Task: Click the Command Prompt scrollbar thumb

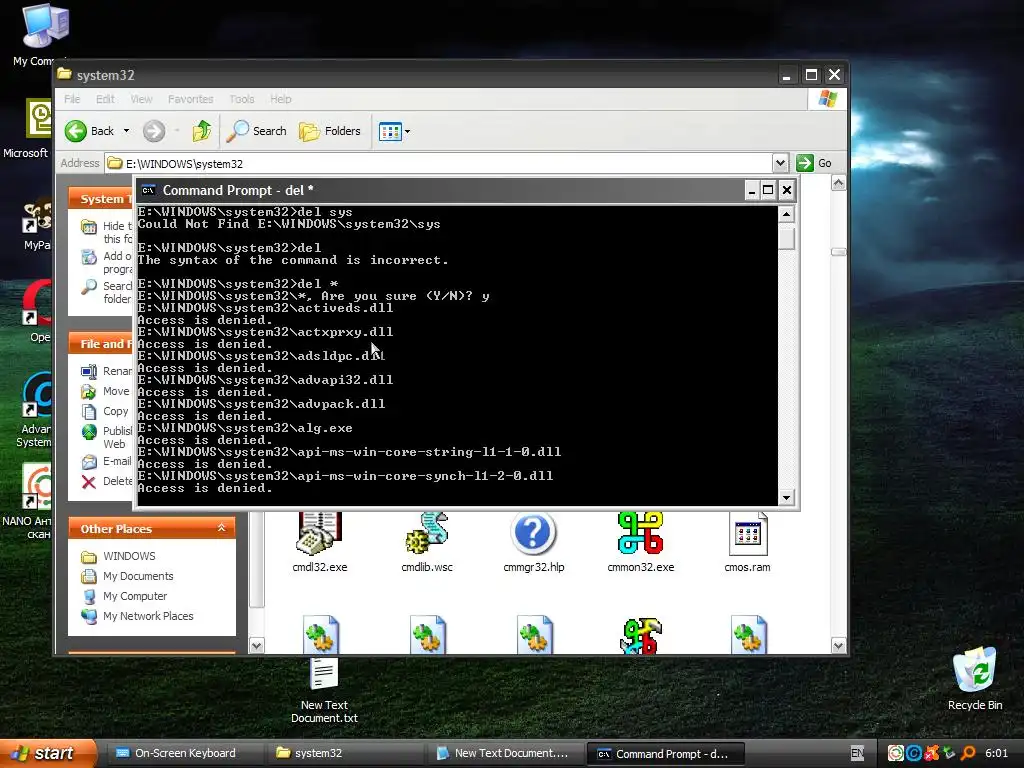Action: (786, 237)
